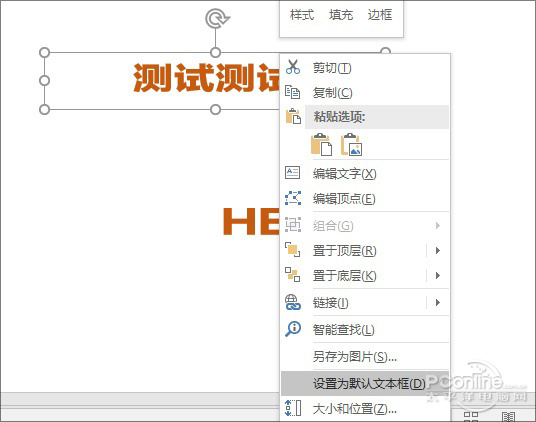536x422 pixels.
Task: Click the scissors Cut icon
Action: (x=293, y=67)
